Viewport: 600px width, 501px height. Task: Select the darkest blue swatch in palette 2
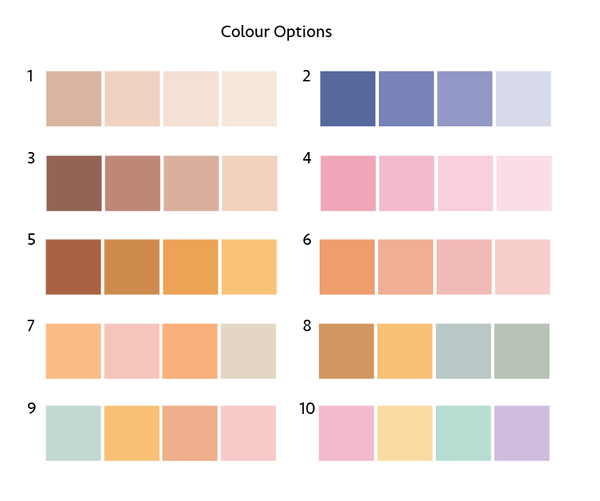tap(347, 99)
